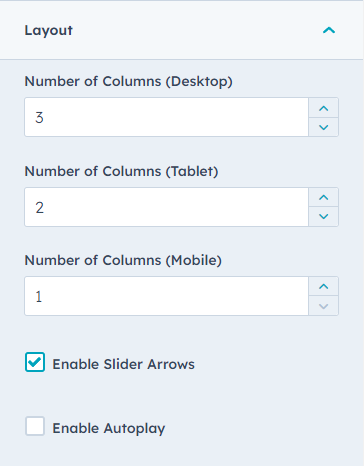Click the value 3 in the Desktop field

click(x=39, y=118)
